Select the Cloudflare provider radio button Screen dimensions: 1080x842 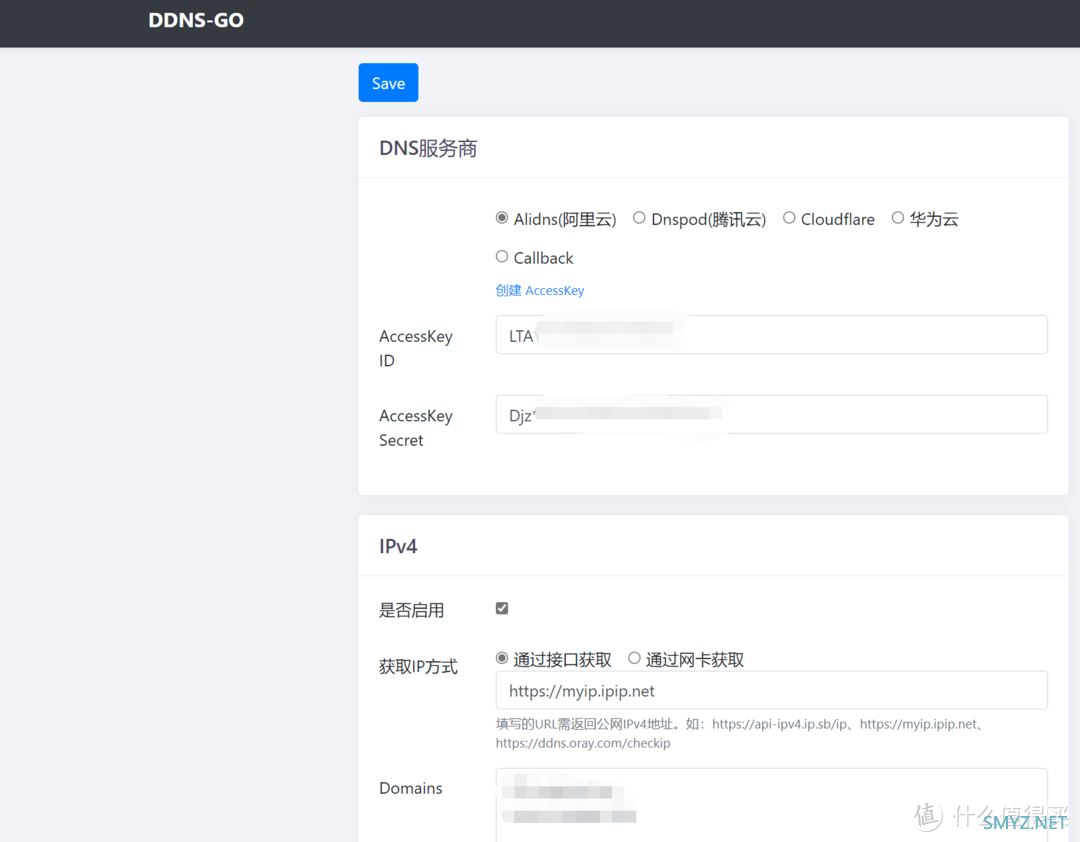click(x=789, y=218)
